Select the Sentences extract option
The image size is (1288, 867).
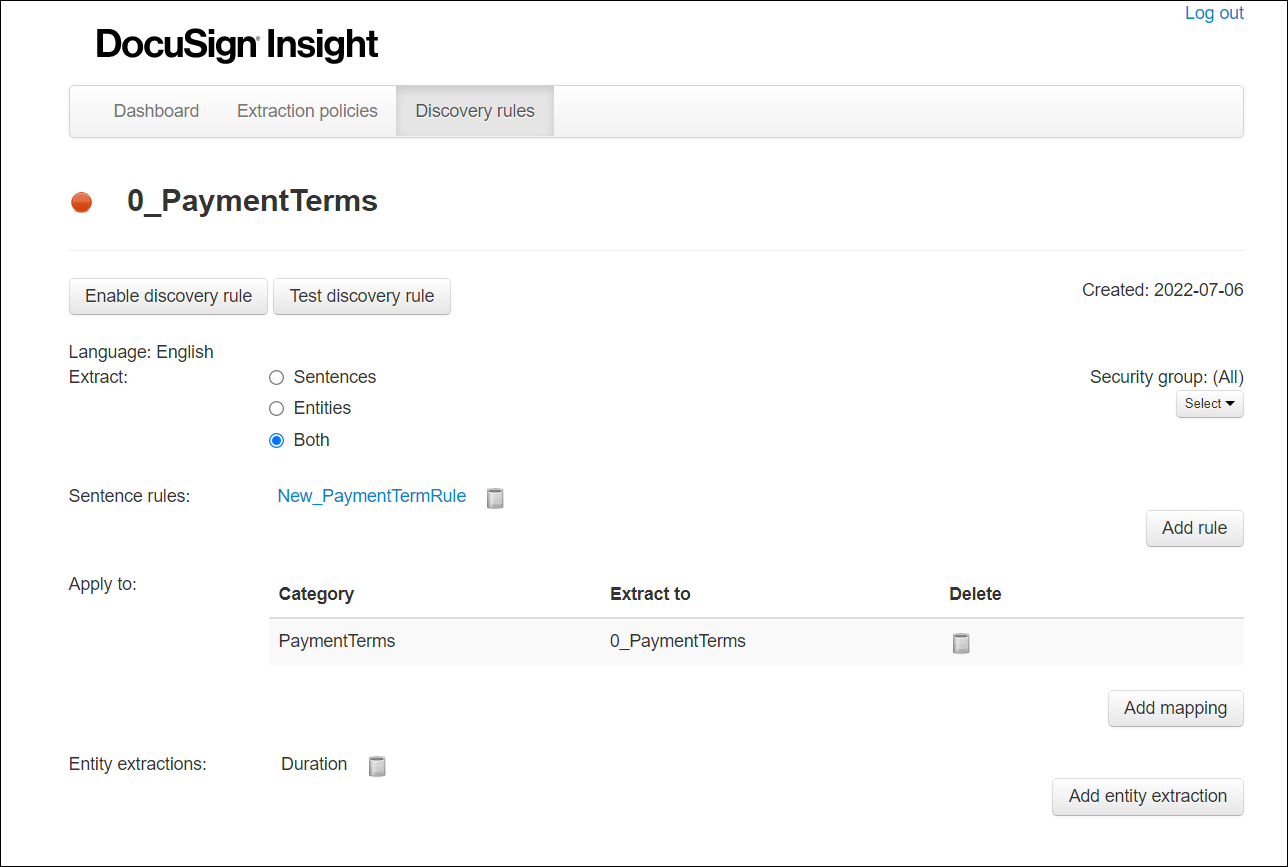pyautogui.click(x=276, y=377)
